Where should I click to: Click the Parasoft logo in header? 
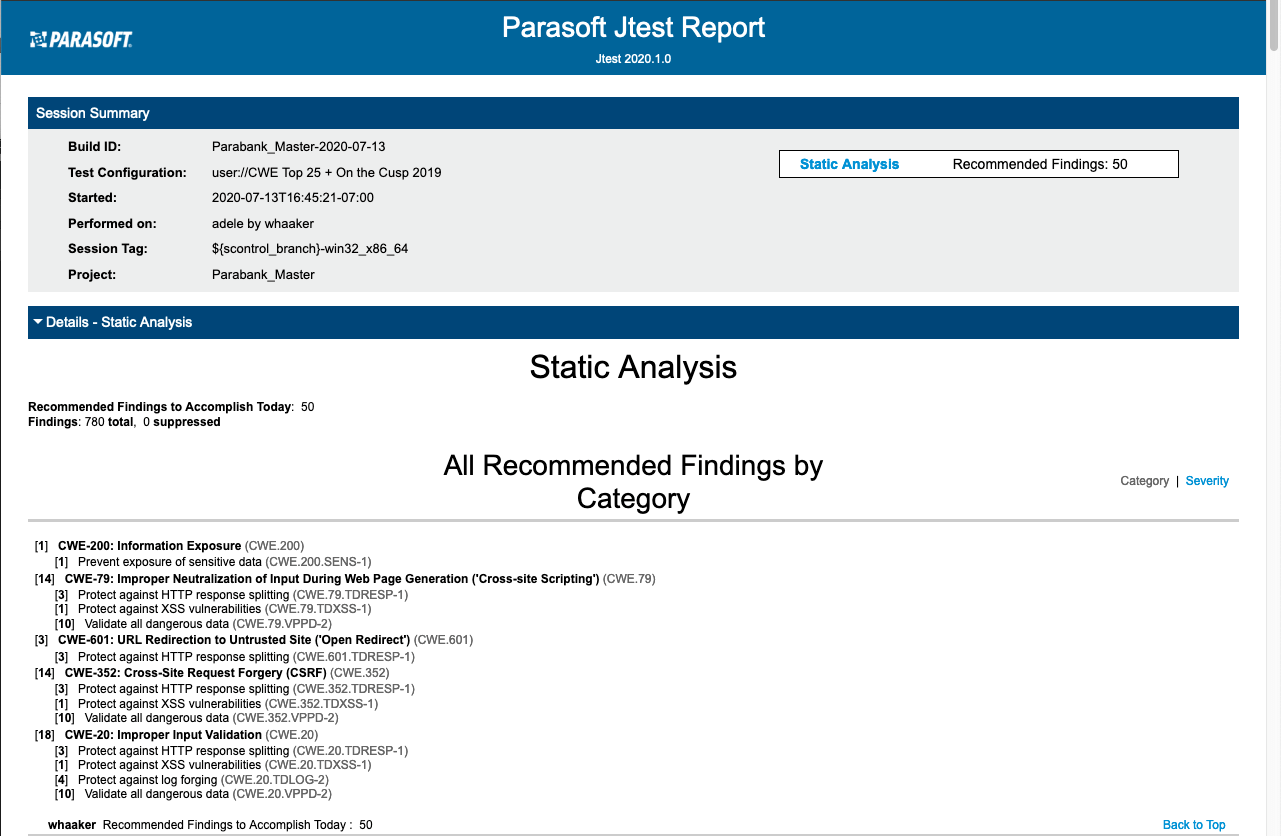[81, 40]
